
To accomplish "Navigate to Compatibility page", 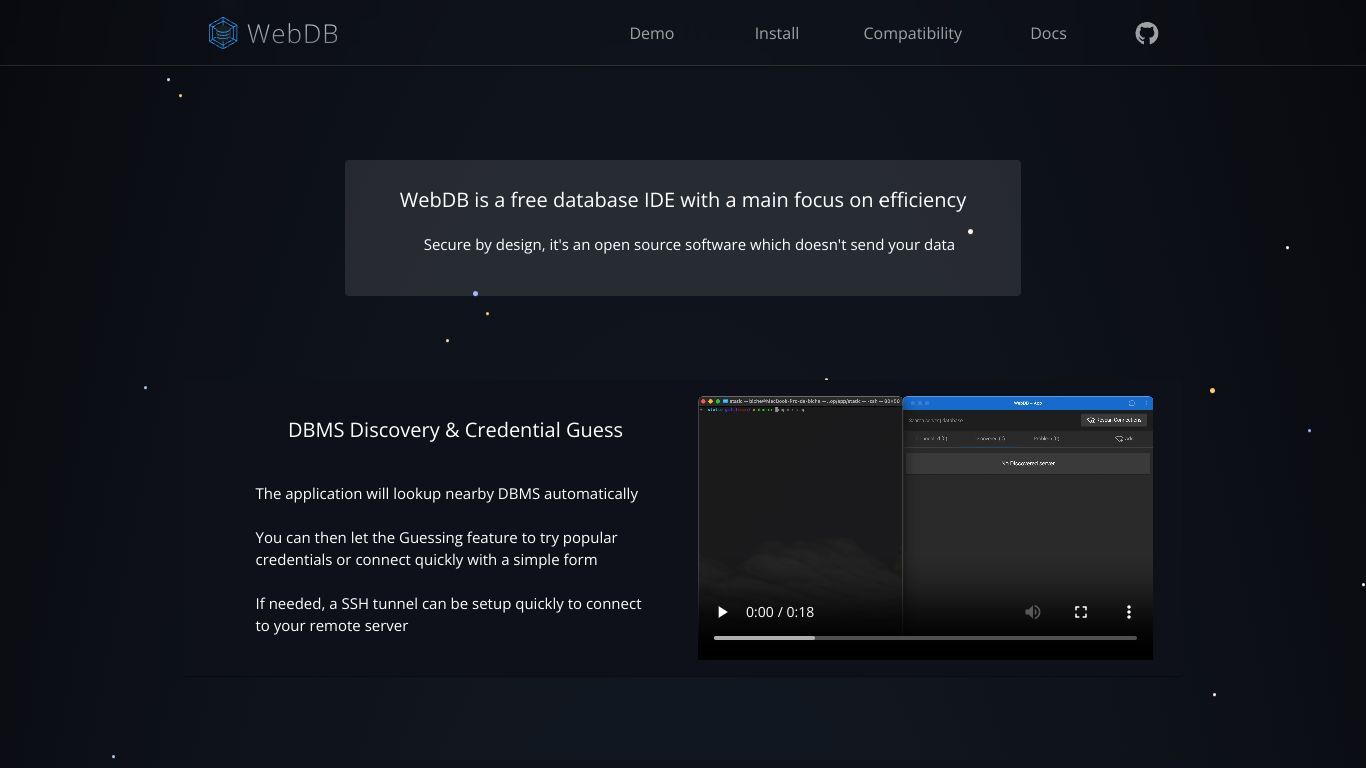I will pyautogui.click(x=913, y=33).
